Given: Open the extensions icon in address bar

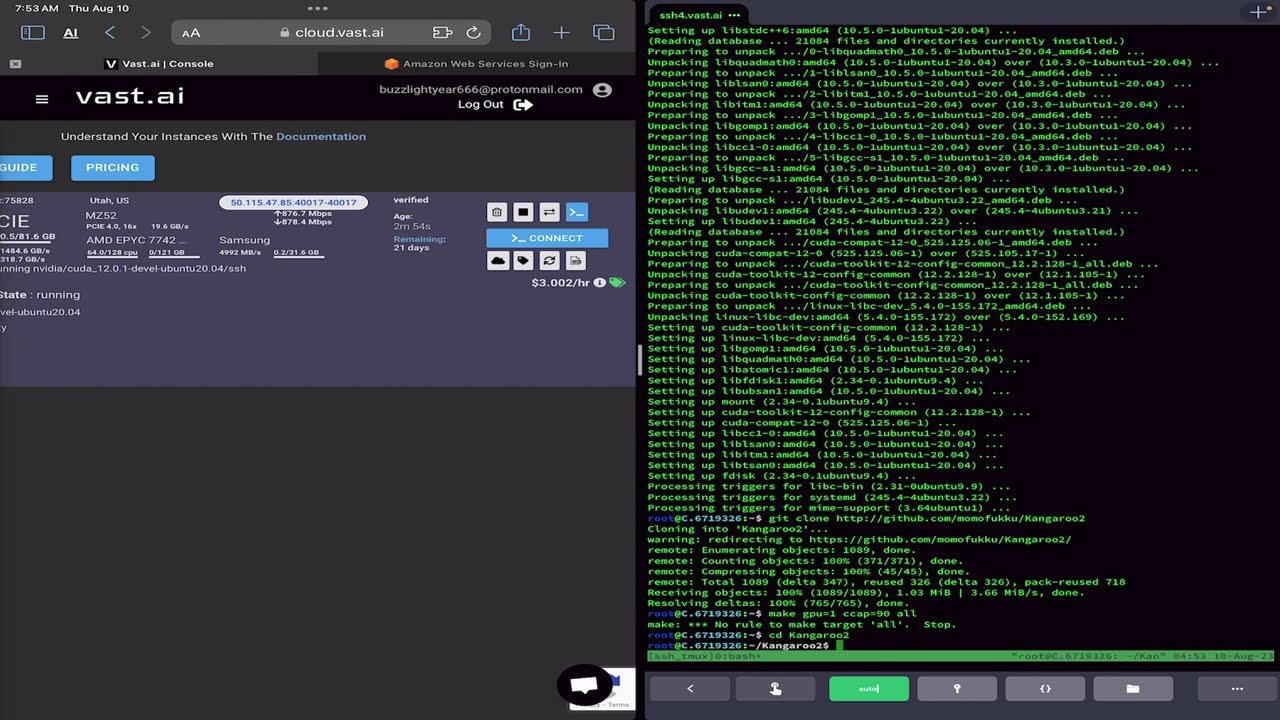Looking at the screenshot, I should point(442,32).
